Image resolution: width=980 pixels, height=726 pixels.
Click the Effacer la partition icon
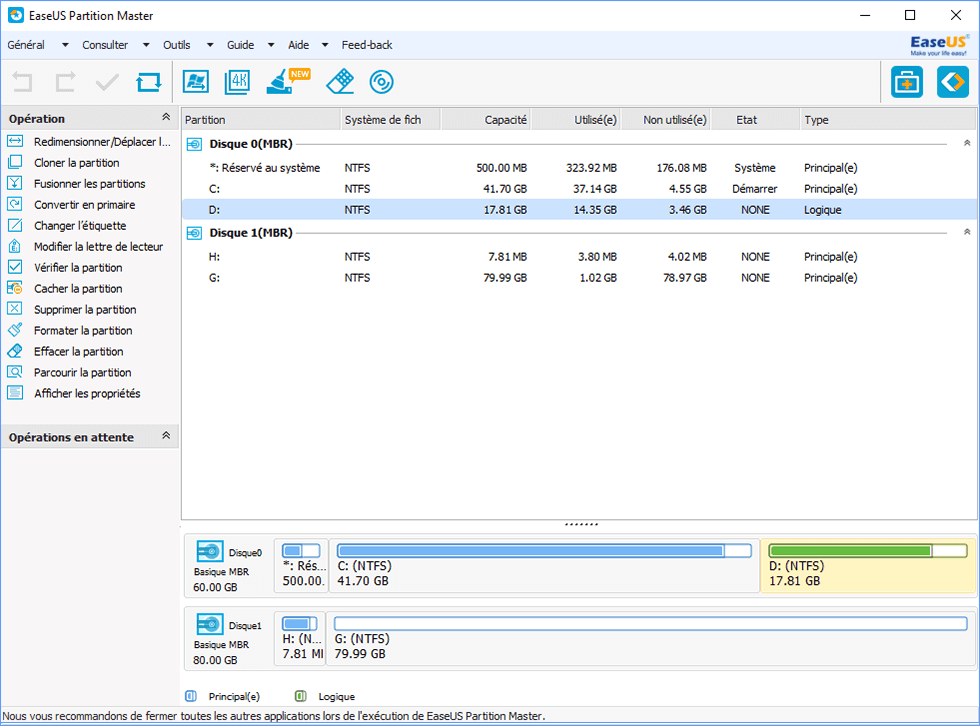coord(15,351)
